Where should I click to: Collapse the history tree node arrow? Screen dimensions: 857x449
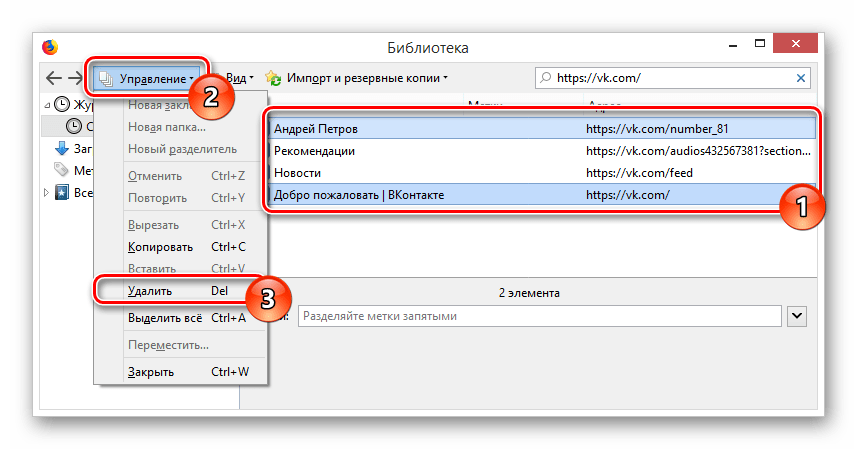(x=47, y=105)
